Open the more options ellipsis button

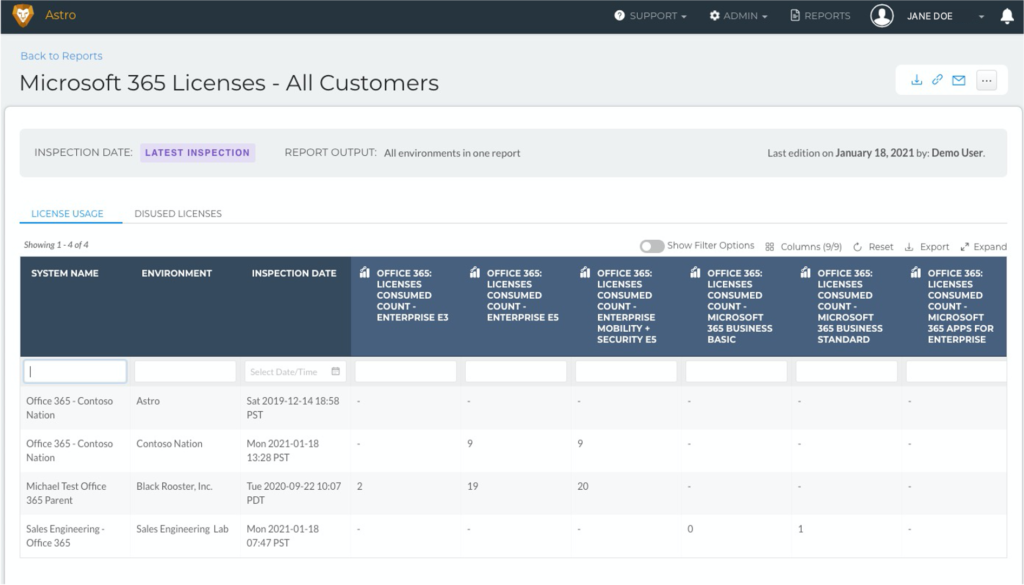pos(986,80)
